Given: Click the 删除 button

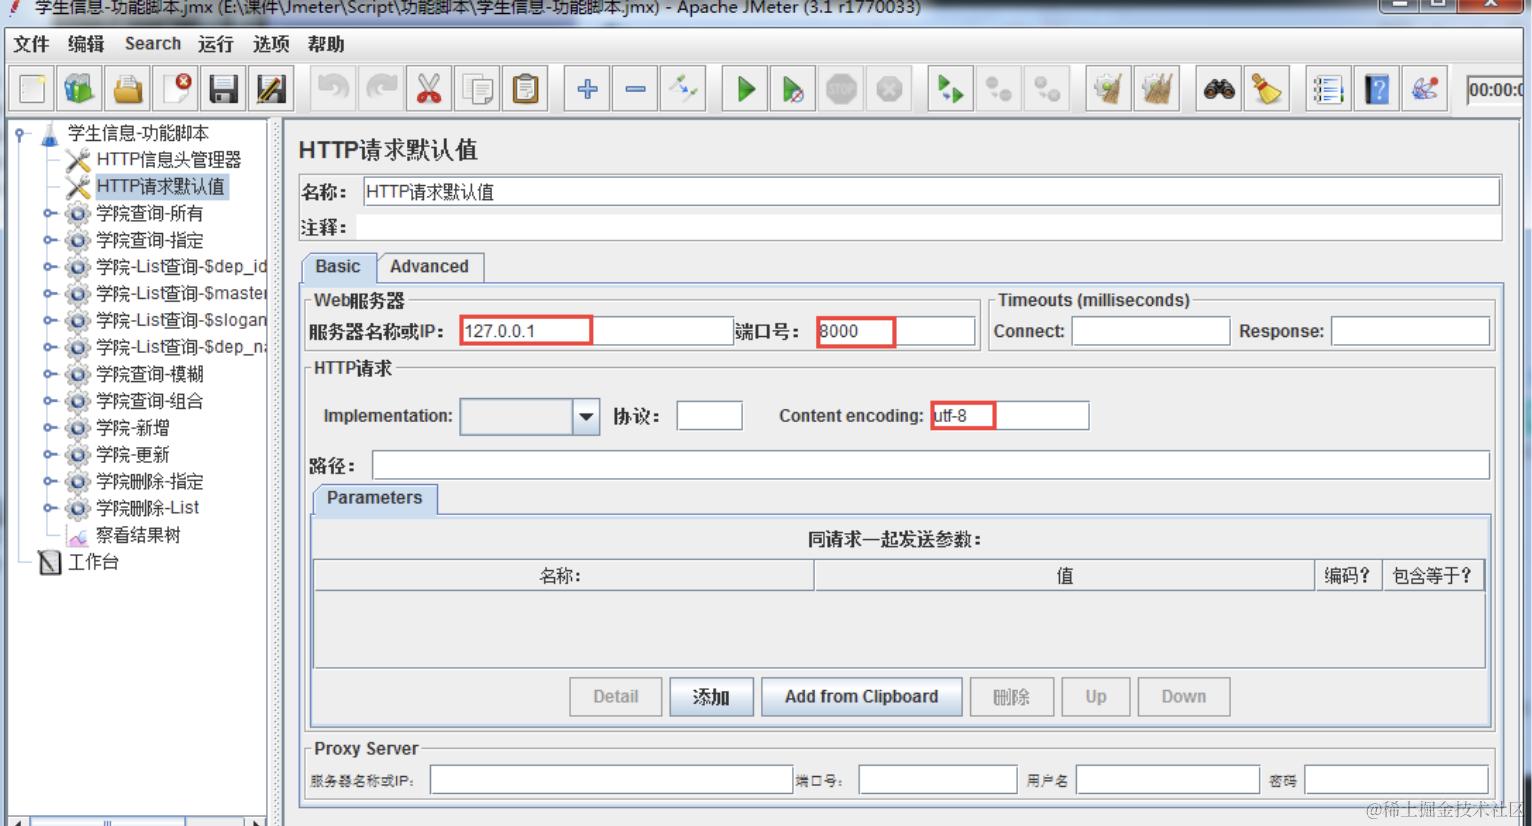Looking at the screenshot, I should pos(1012,697).
